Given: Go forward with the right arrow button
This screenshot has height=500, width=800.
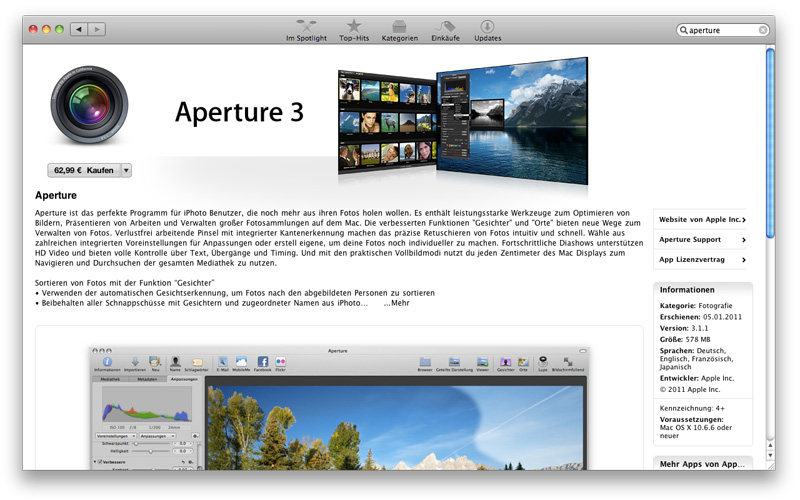Looking at the screenshot, I should [x=97, y=29].
